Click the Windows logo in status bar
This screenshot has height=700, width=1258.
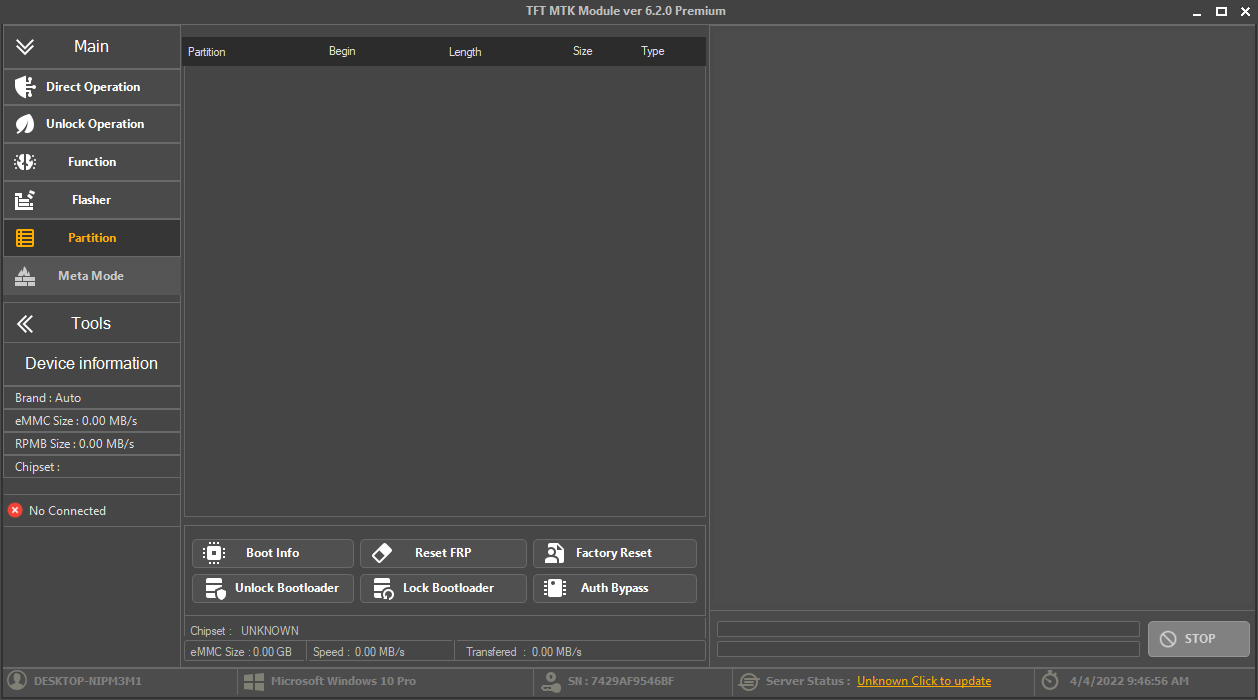pos(254,681)
